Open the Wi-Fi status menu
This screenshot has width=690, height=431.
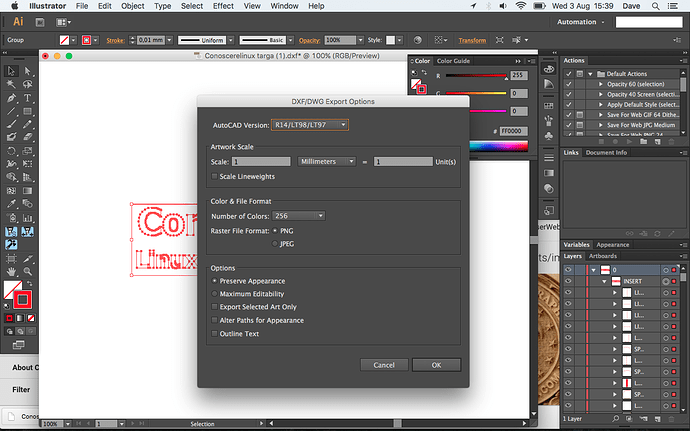521,6
